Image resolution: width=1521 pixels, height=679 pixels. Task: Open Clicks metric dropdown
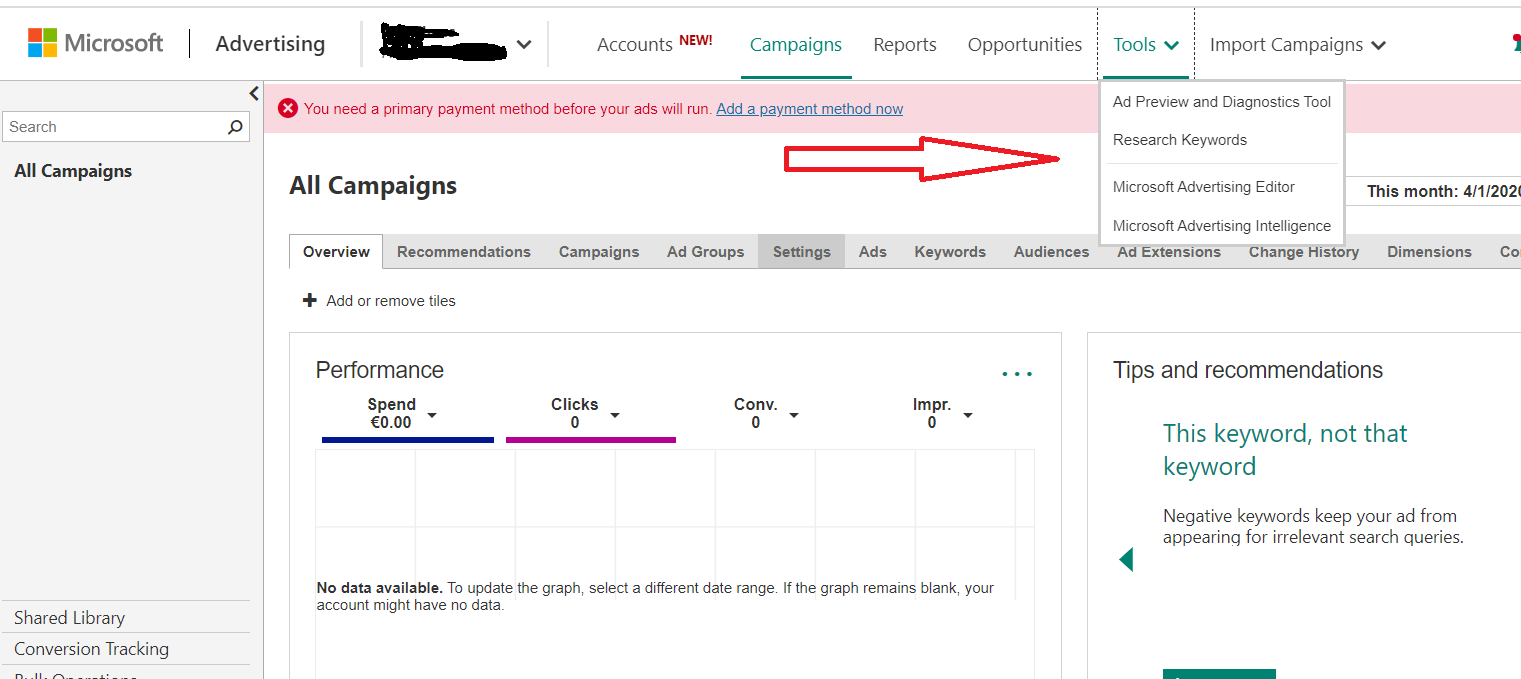click(615, 414)
